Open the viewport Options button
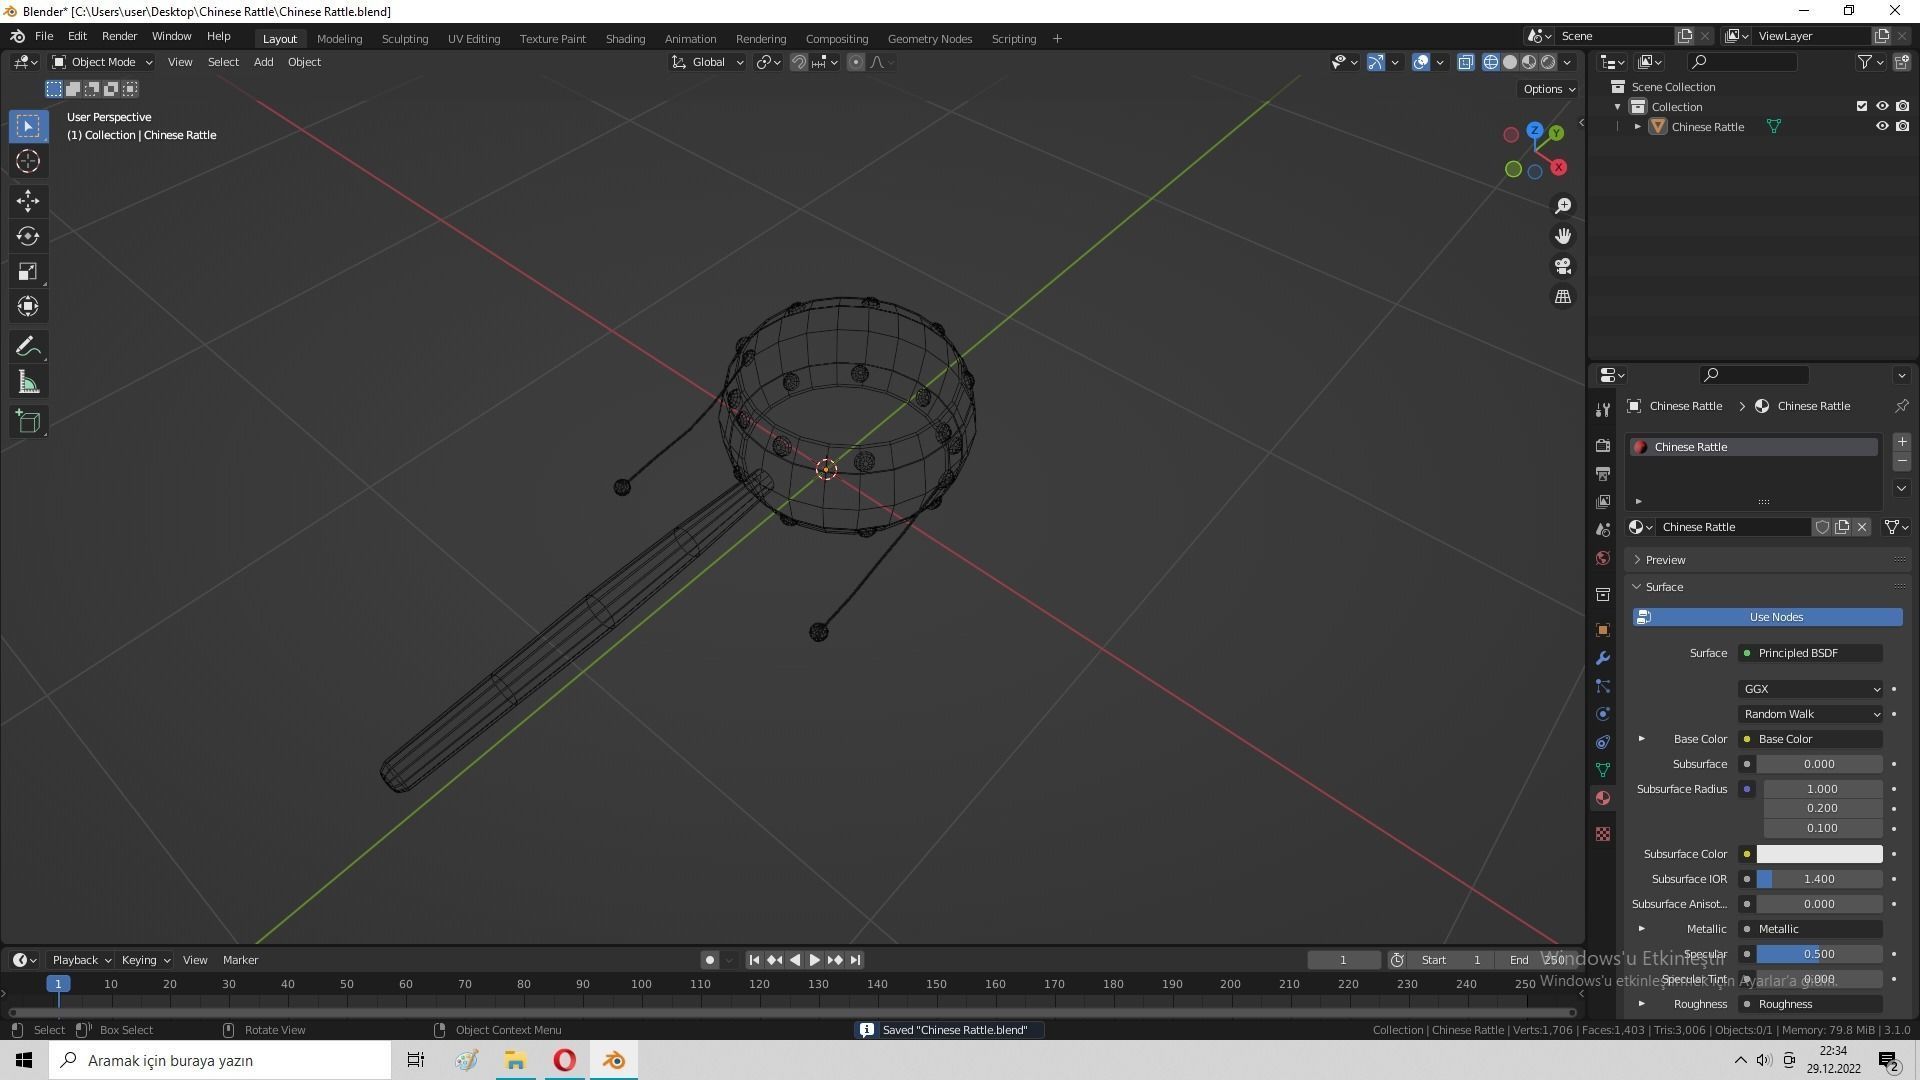The height and width of the screenshot is (1080, 1920). (1548, 89)
